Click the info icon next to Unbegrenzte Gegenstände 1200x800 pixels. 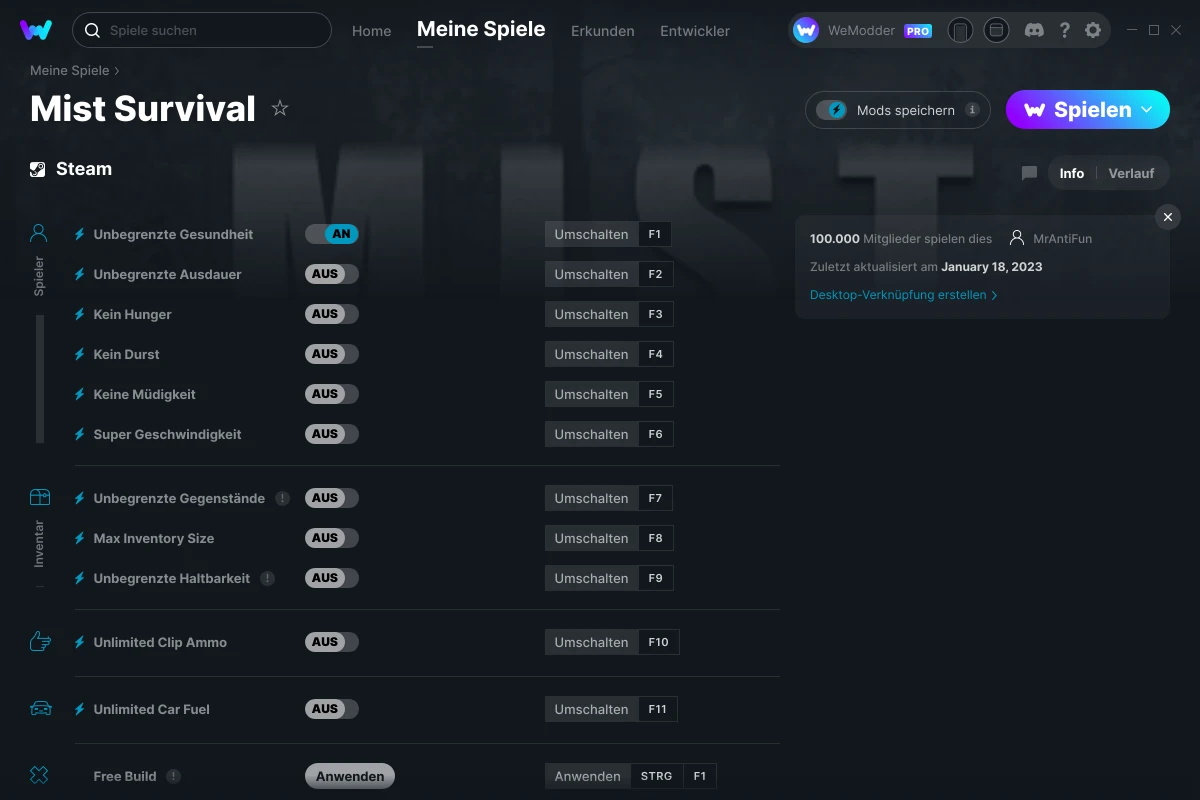pyautogui.click(x=283, y=498)
